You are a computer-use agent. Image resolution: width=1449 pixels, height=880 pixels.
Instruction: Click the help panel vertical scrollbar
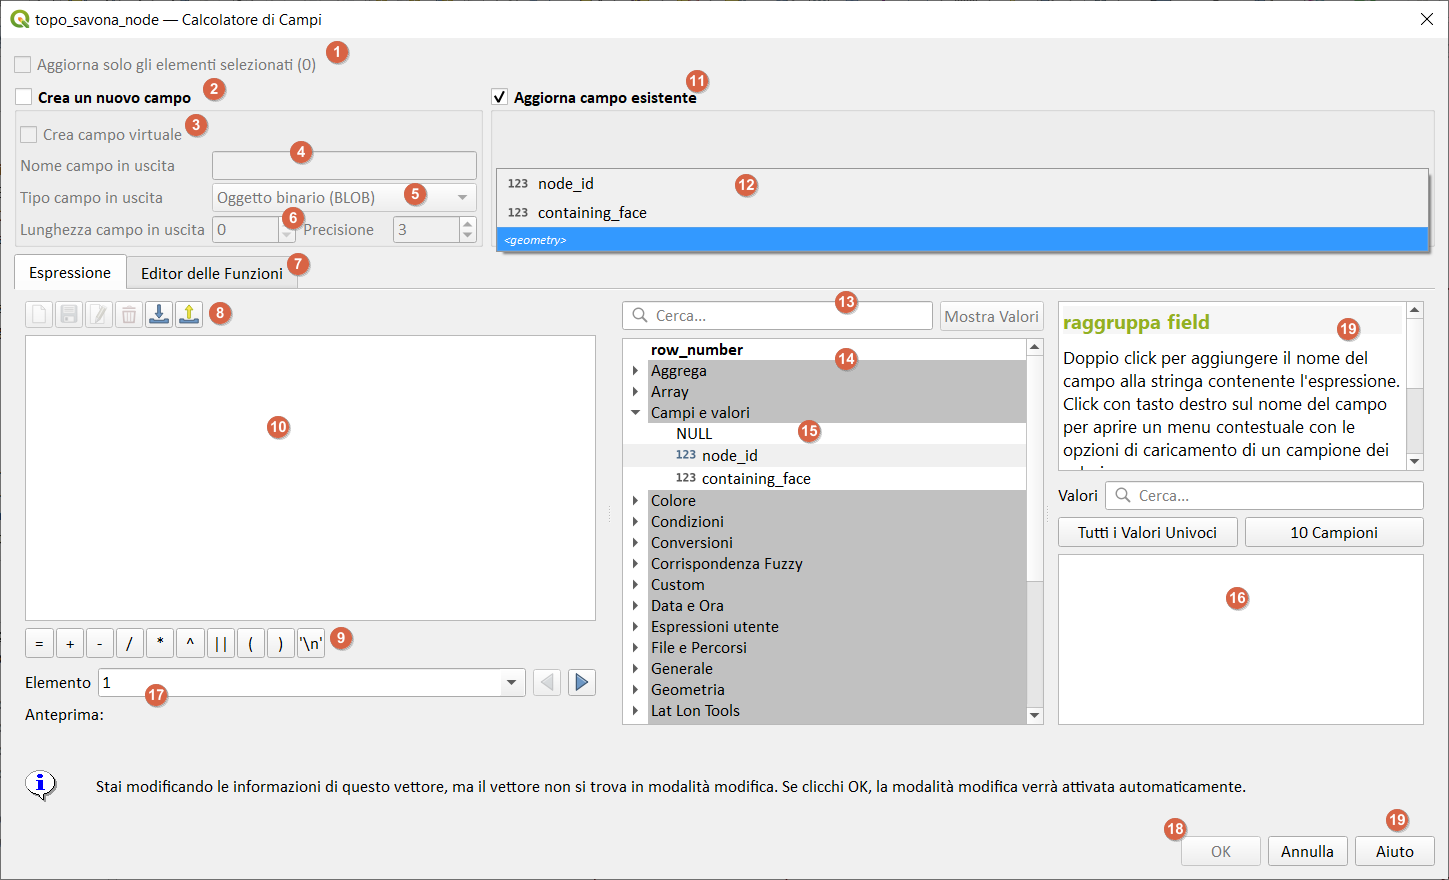pyautogui.click(x=1415, y=386)
